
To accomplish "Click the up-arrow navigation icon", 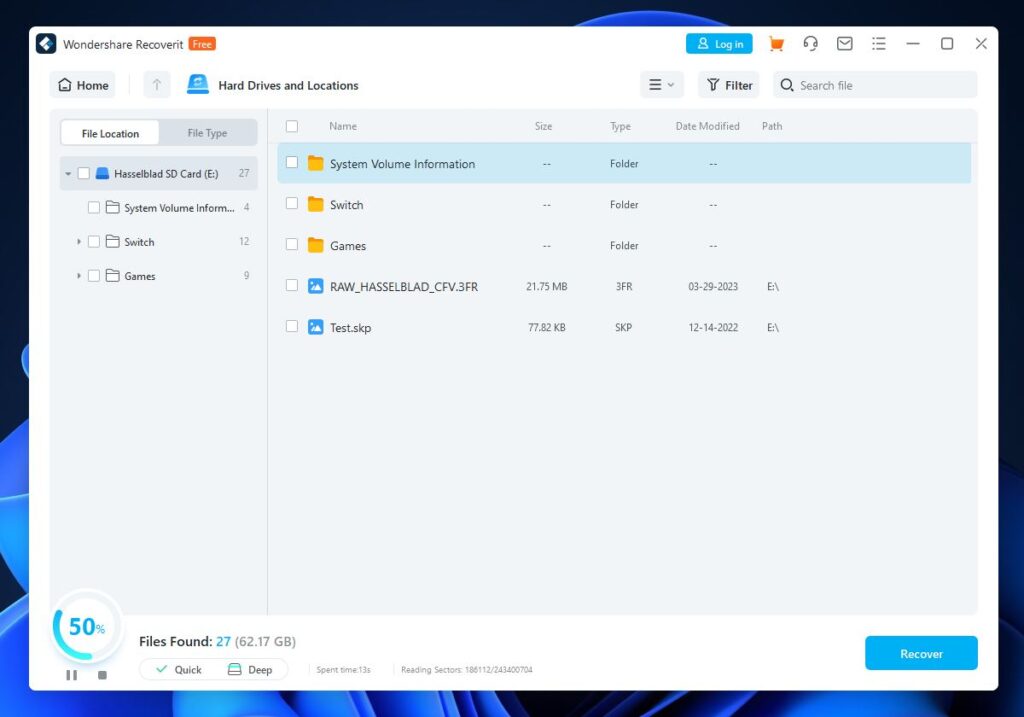I will click(x=157, y=85).
